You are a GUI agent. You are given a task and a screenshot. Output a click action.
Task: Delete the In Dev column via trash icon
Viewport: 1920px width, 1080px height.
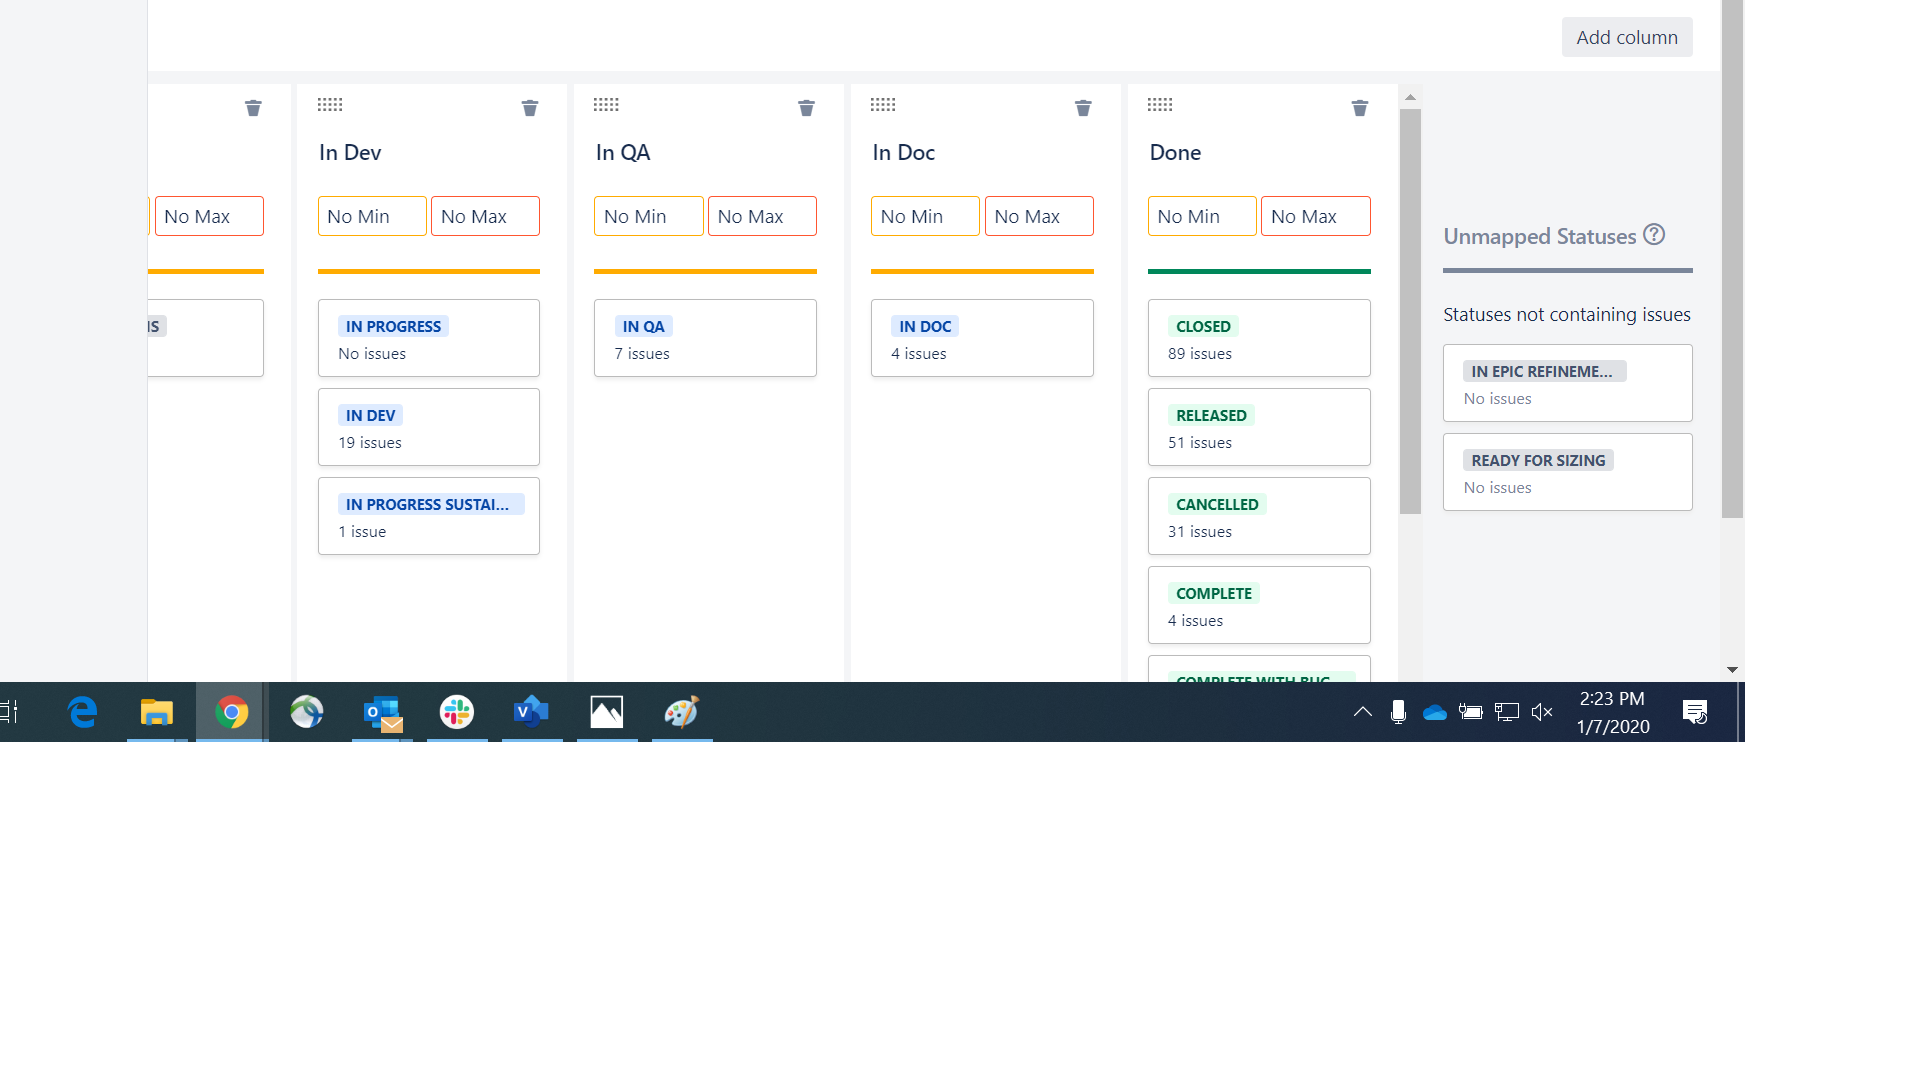point(530,108)
